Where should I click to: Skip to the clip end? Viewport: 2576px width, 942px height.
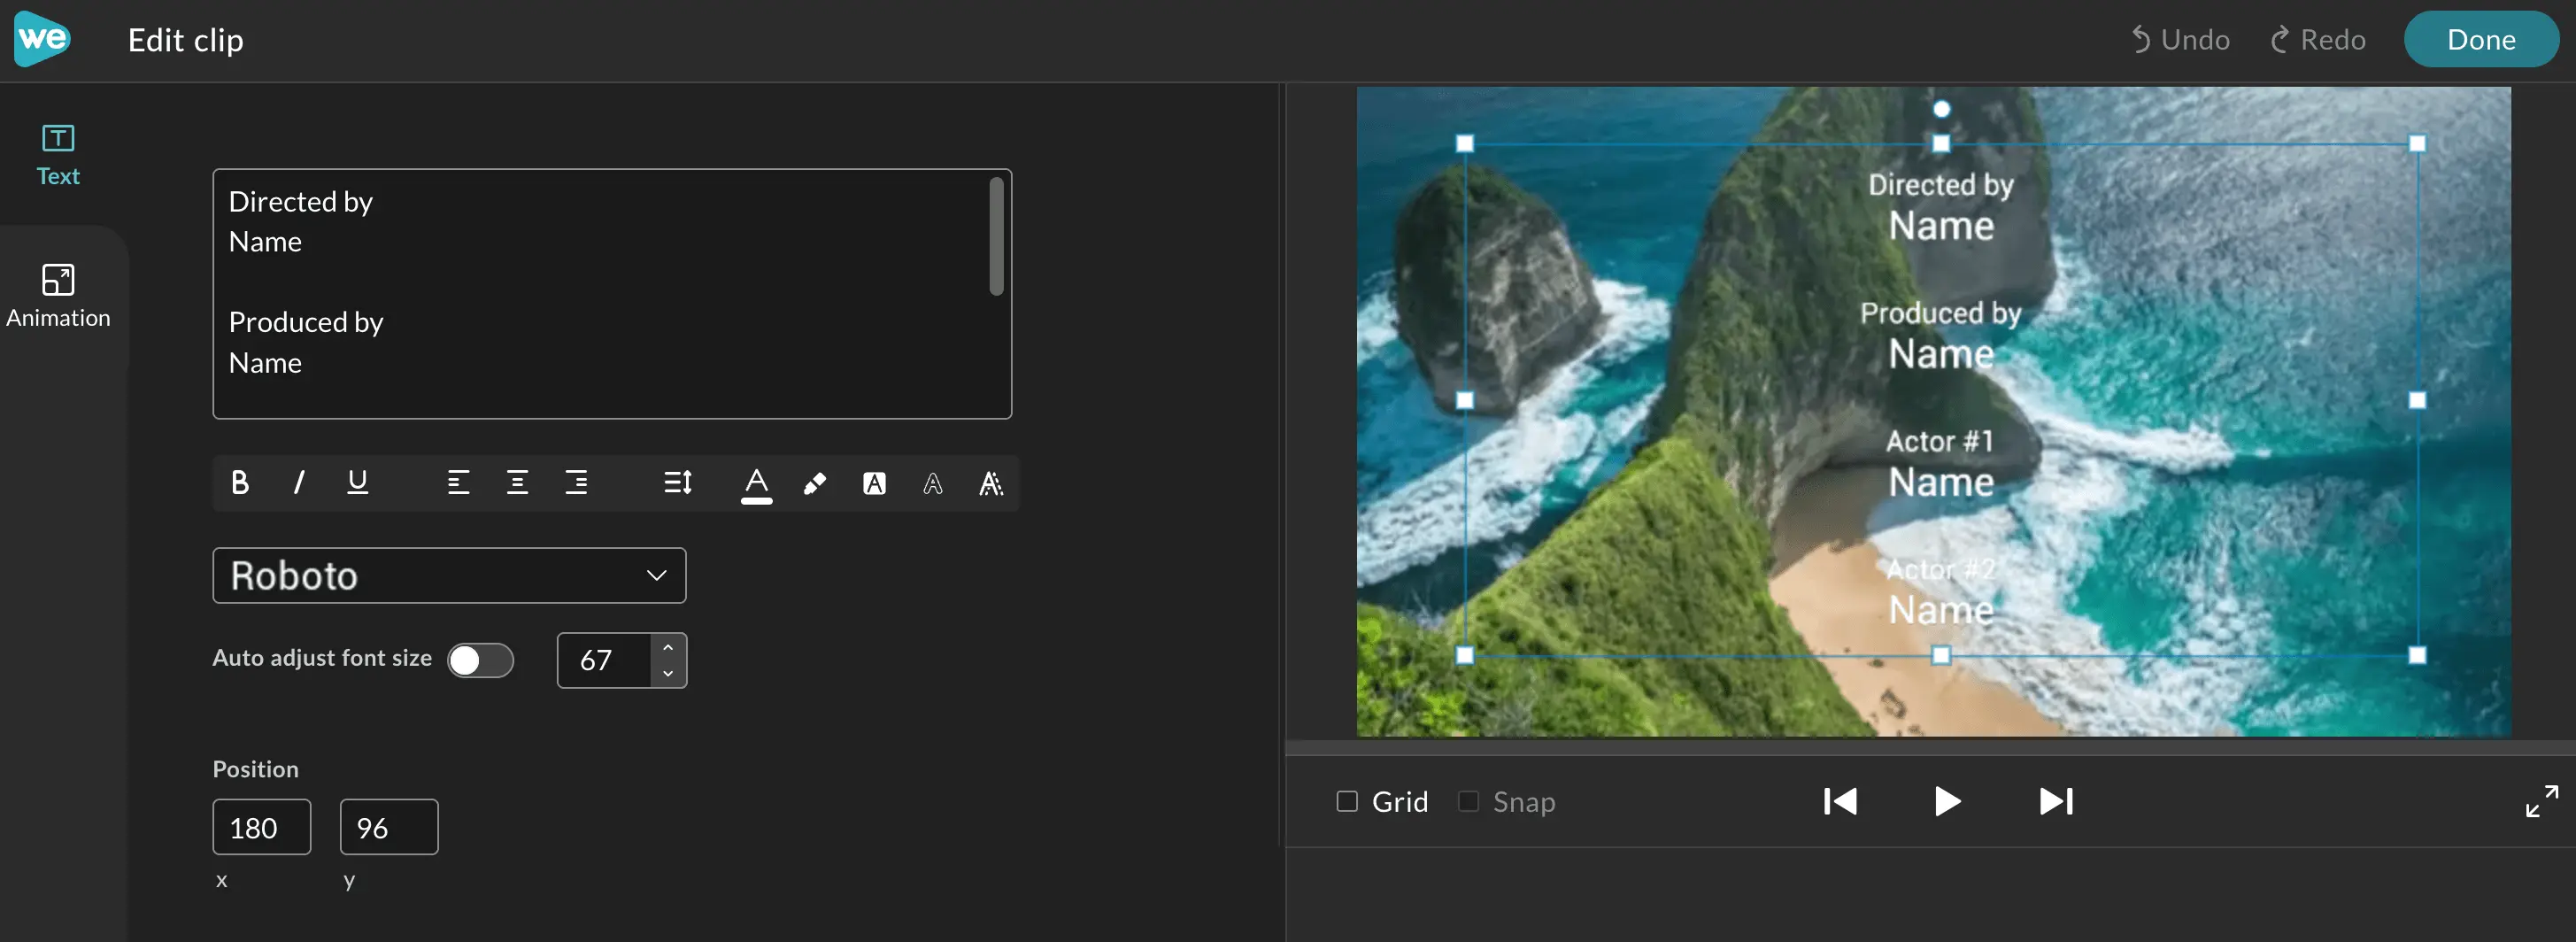(x=2056, y=801)
